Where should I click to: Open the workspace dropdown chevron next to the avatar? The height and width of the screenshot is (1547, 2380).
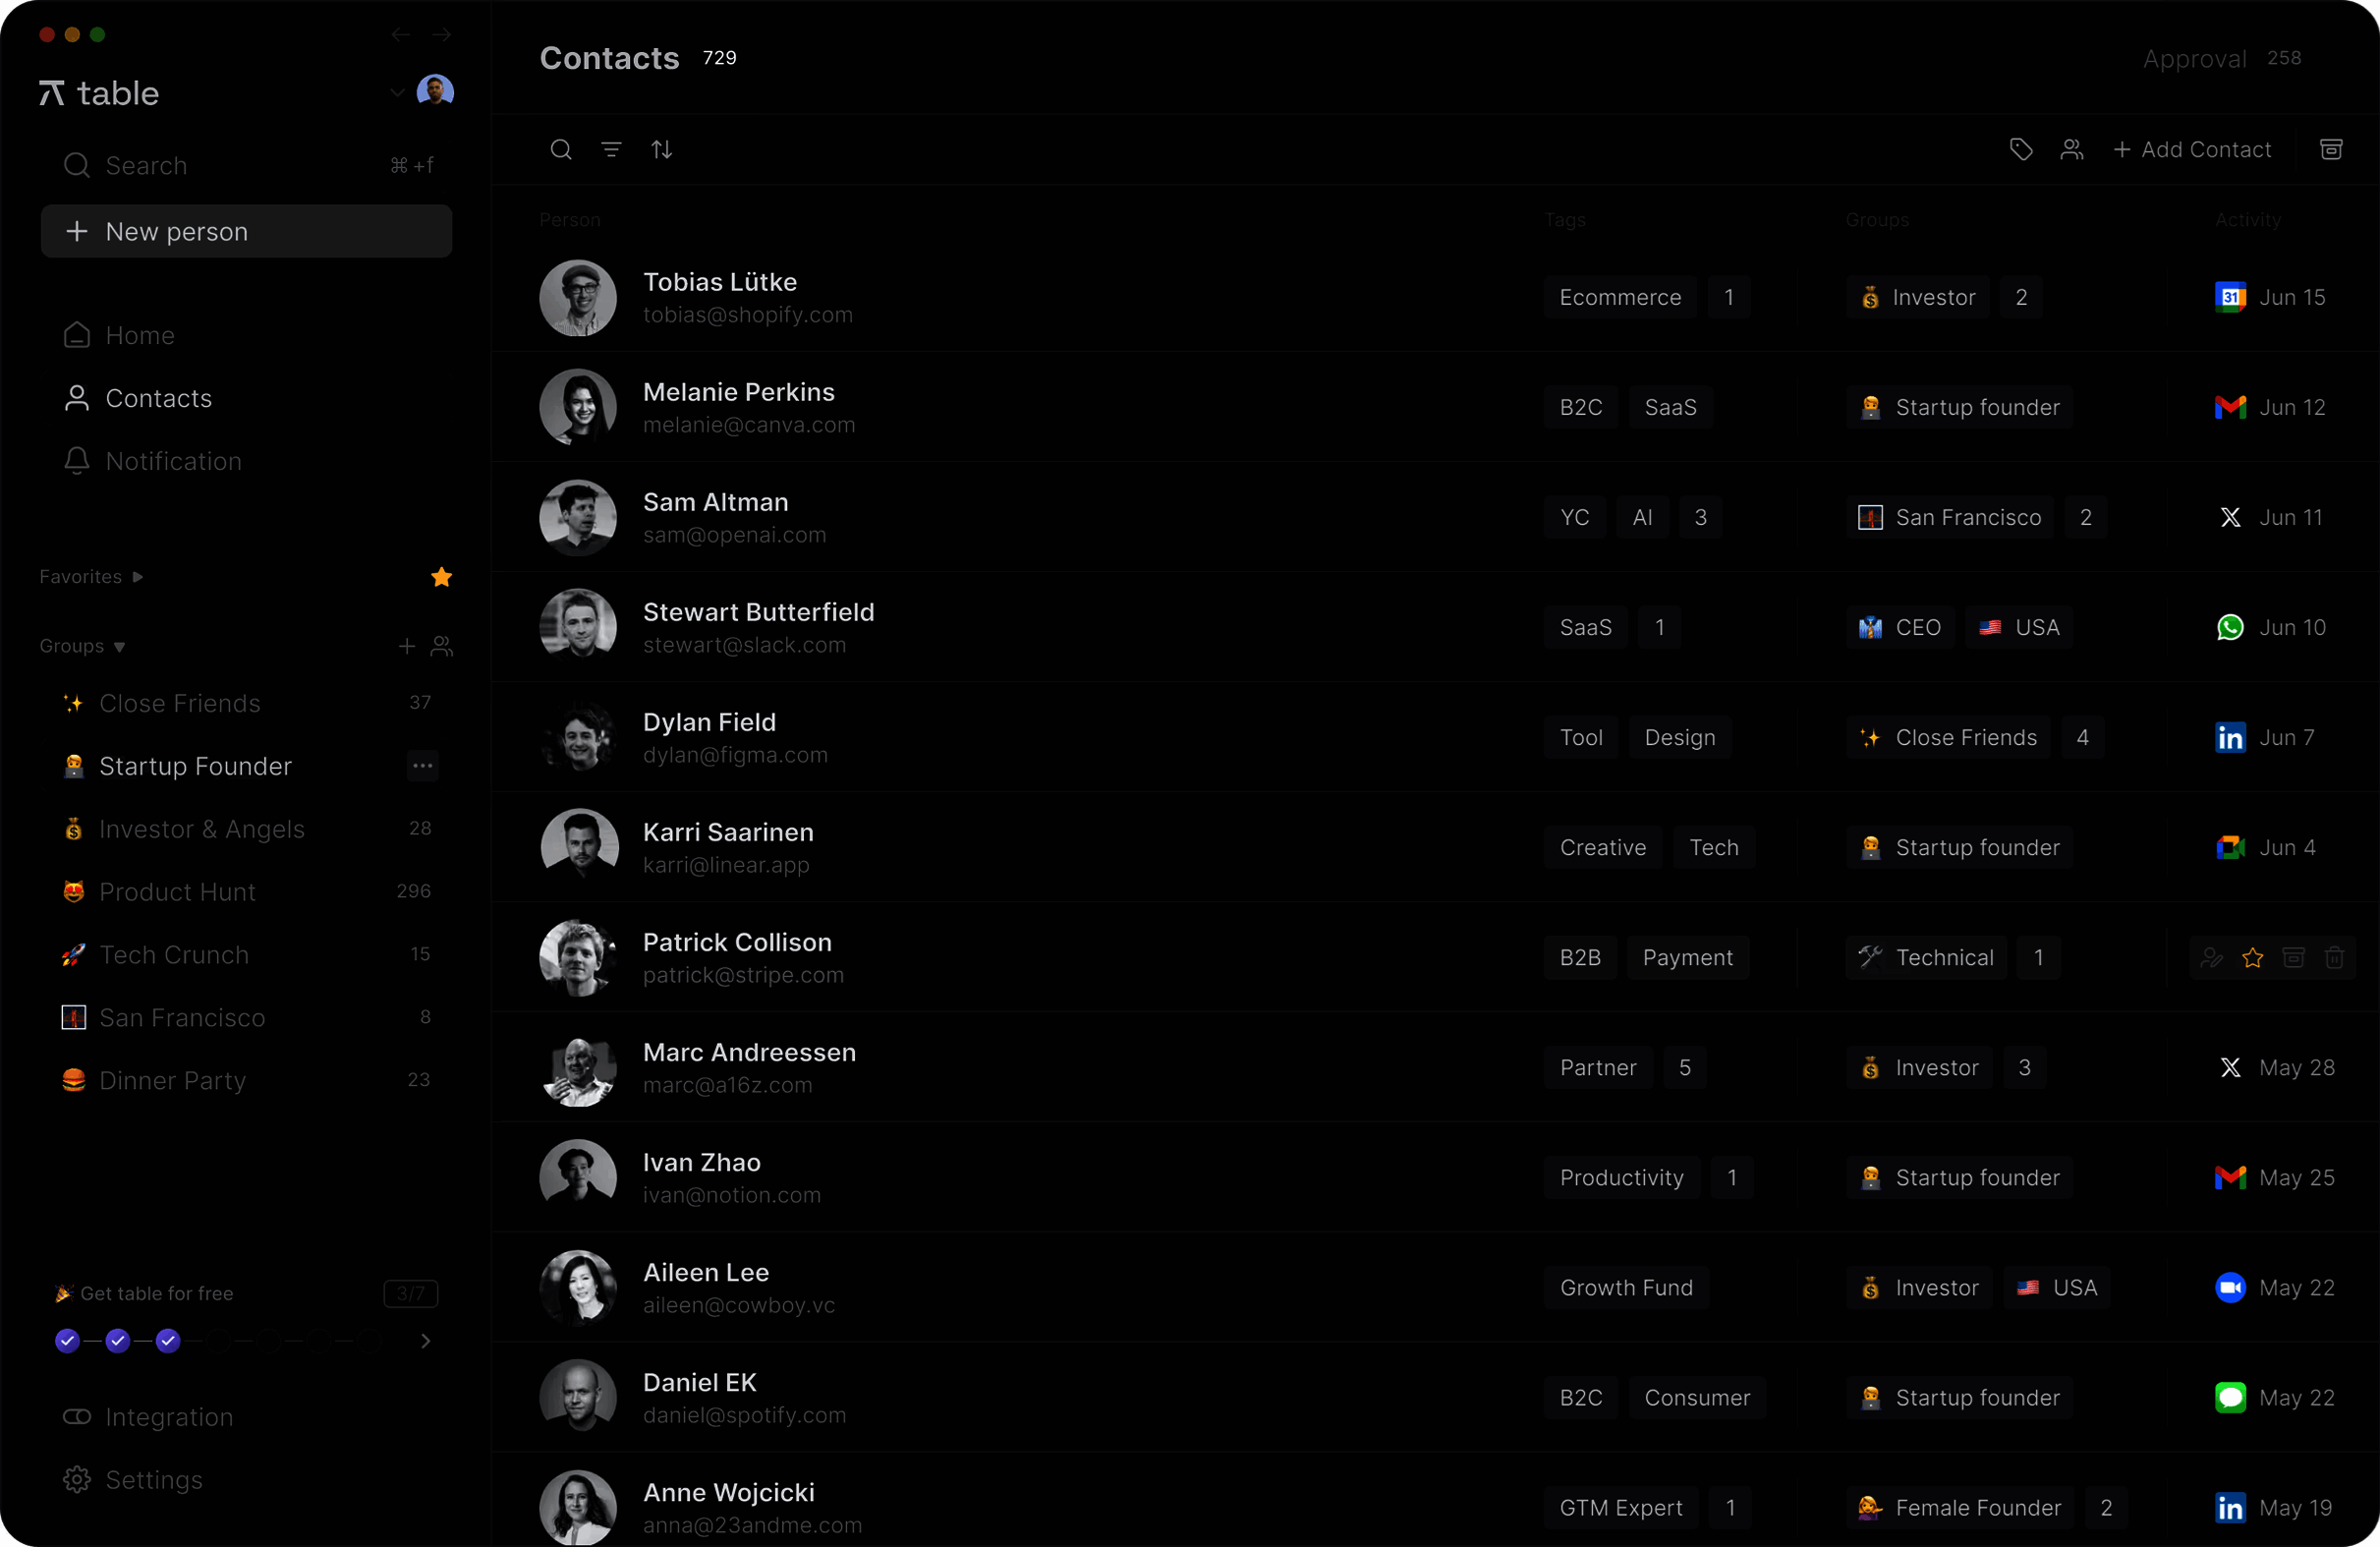(397, 93)
